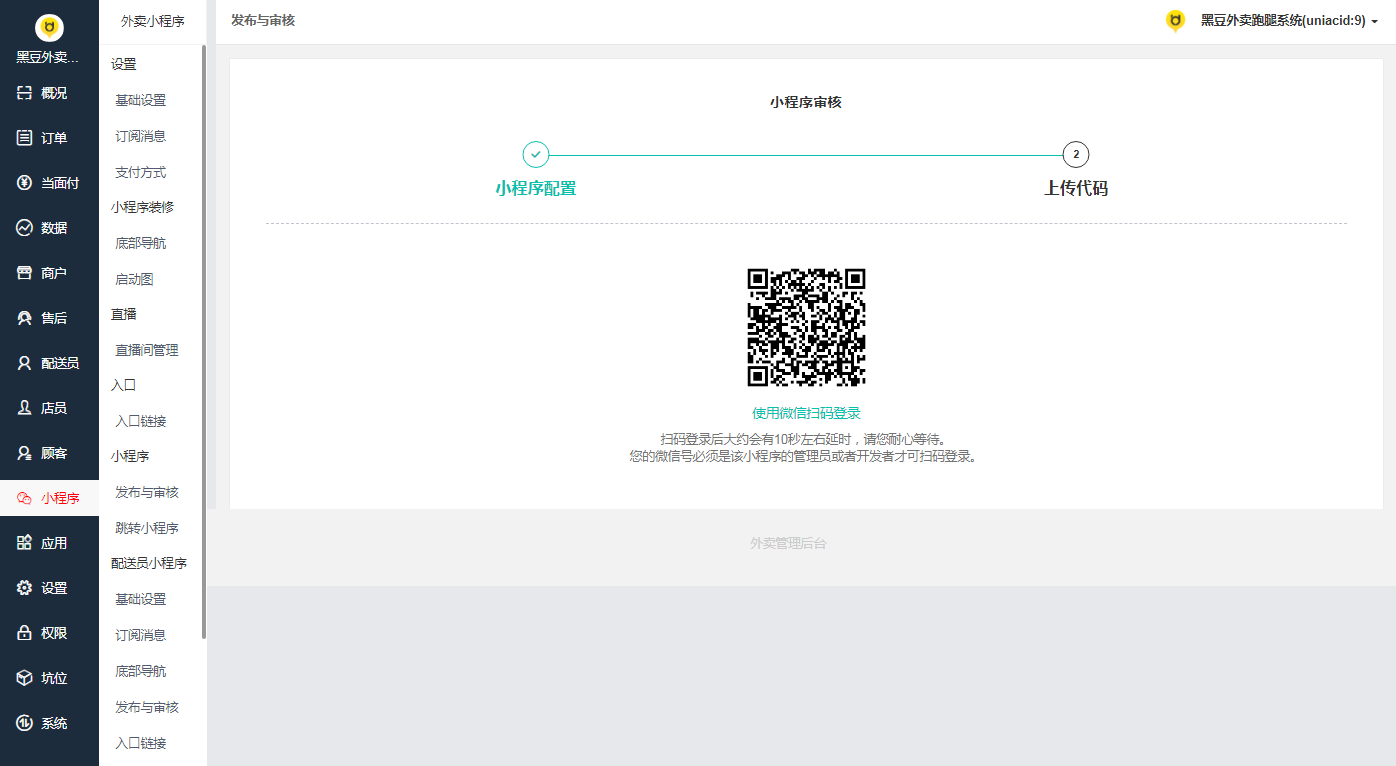Open 启动图 submenu item
This screenshot has width=1396, height=766.
[134, 279]
